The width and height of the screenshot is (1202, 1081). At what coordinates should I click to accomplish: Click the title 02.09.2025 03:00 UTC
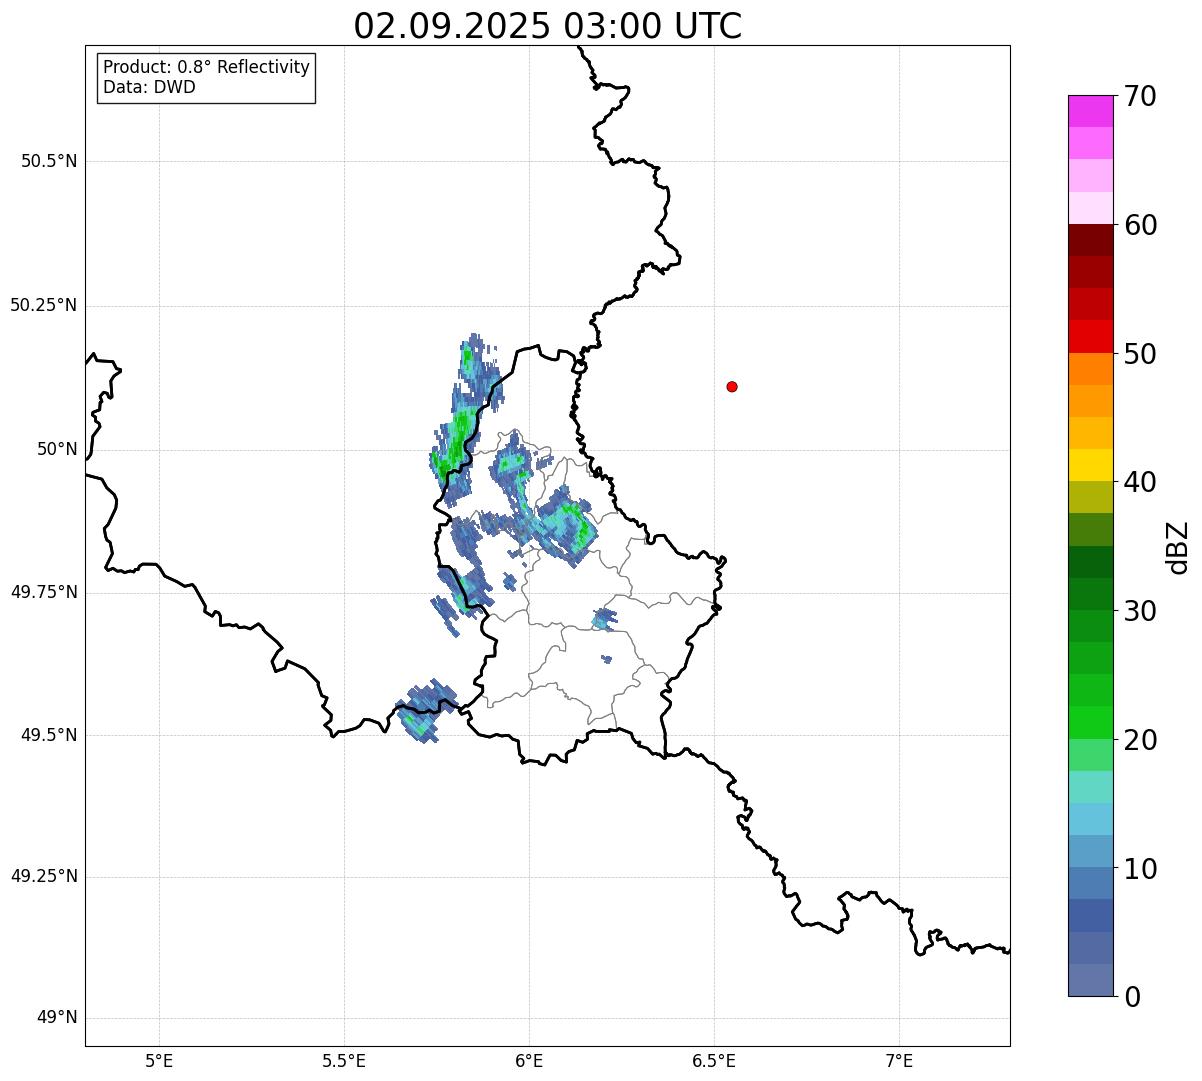click(x=548, y=26)
